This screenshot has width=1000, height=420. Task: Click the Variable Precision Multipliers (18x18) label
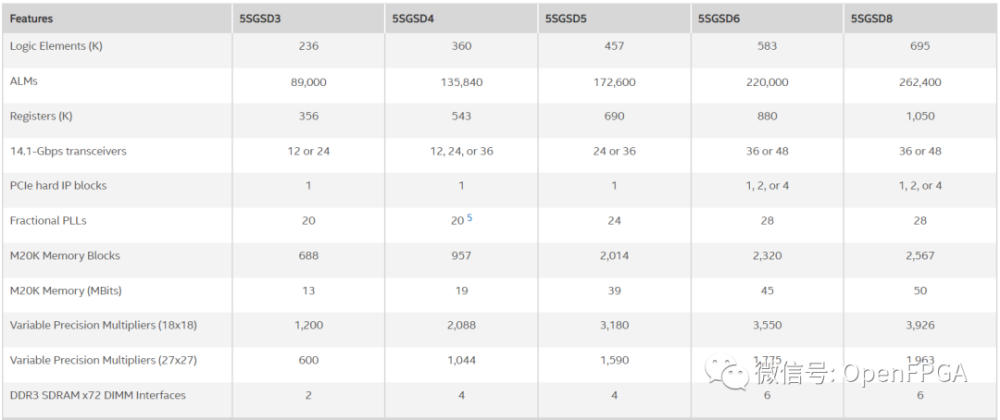click(x=103, y=325)
